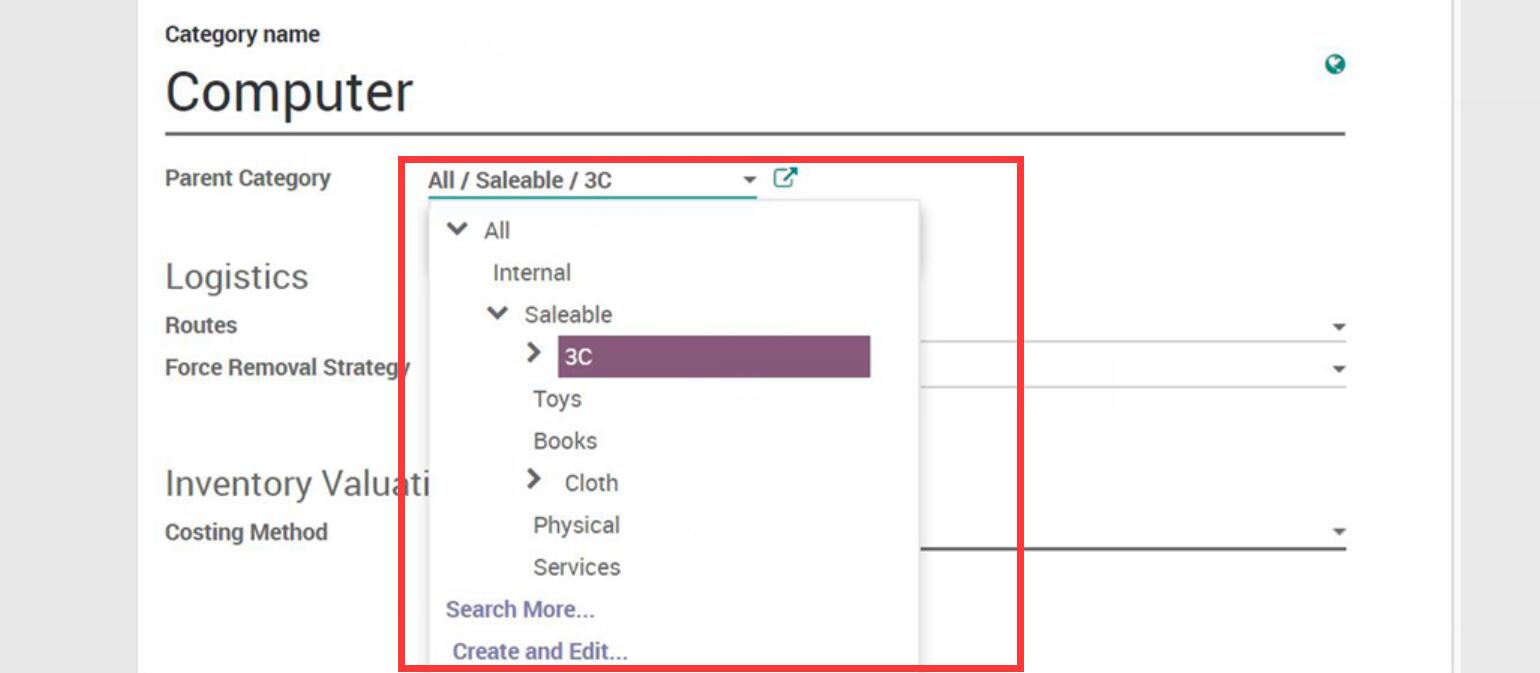Screen dimensions: 1540x673
Task: Click the globe translate icon
Action: 1334,65
